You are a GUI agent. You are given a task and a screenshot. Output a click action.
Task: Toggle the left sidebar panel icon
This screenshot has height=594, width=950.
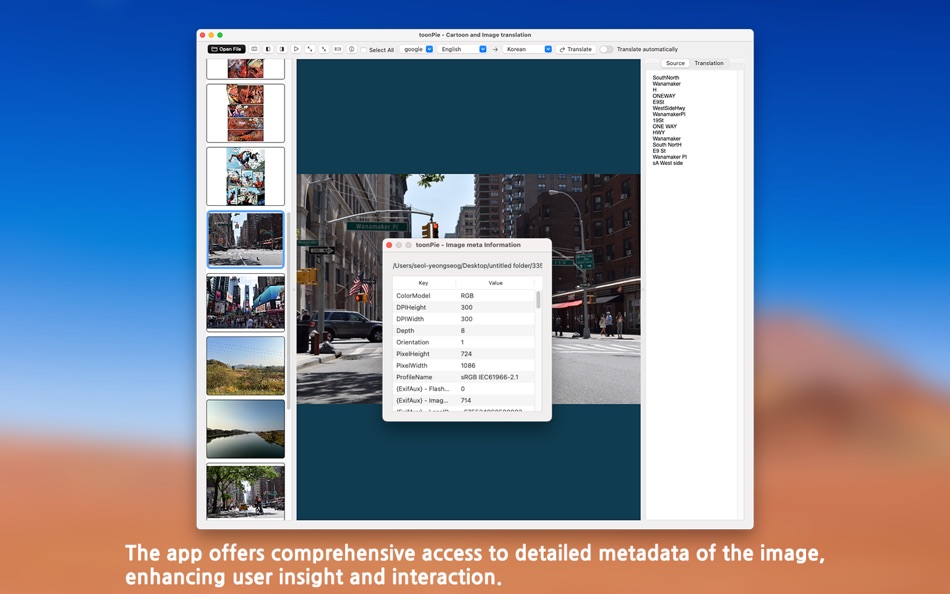[x=268, y=49]
